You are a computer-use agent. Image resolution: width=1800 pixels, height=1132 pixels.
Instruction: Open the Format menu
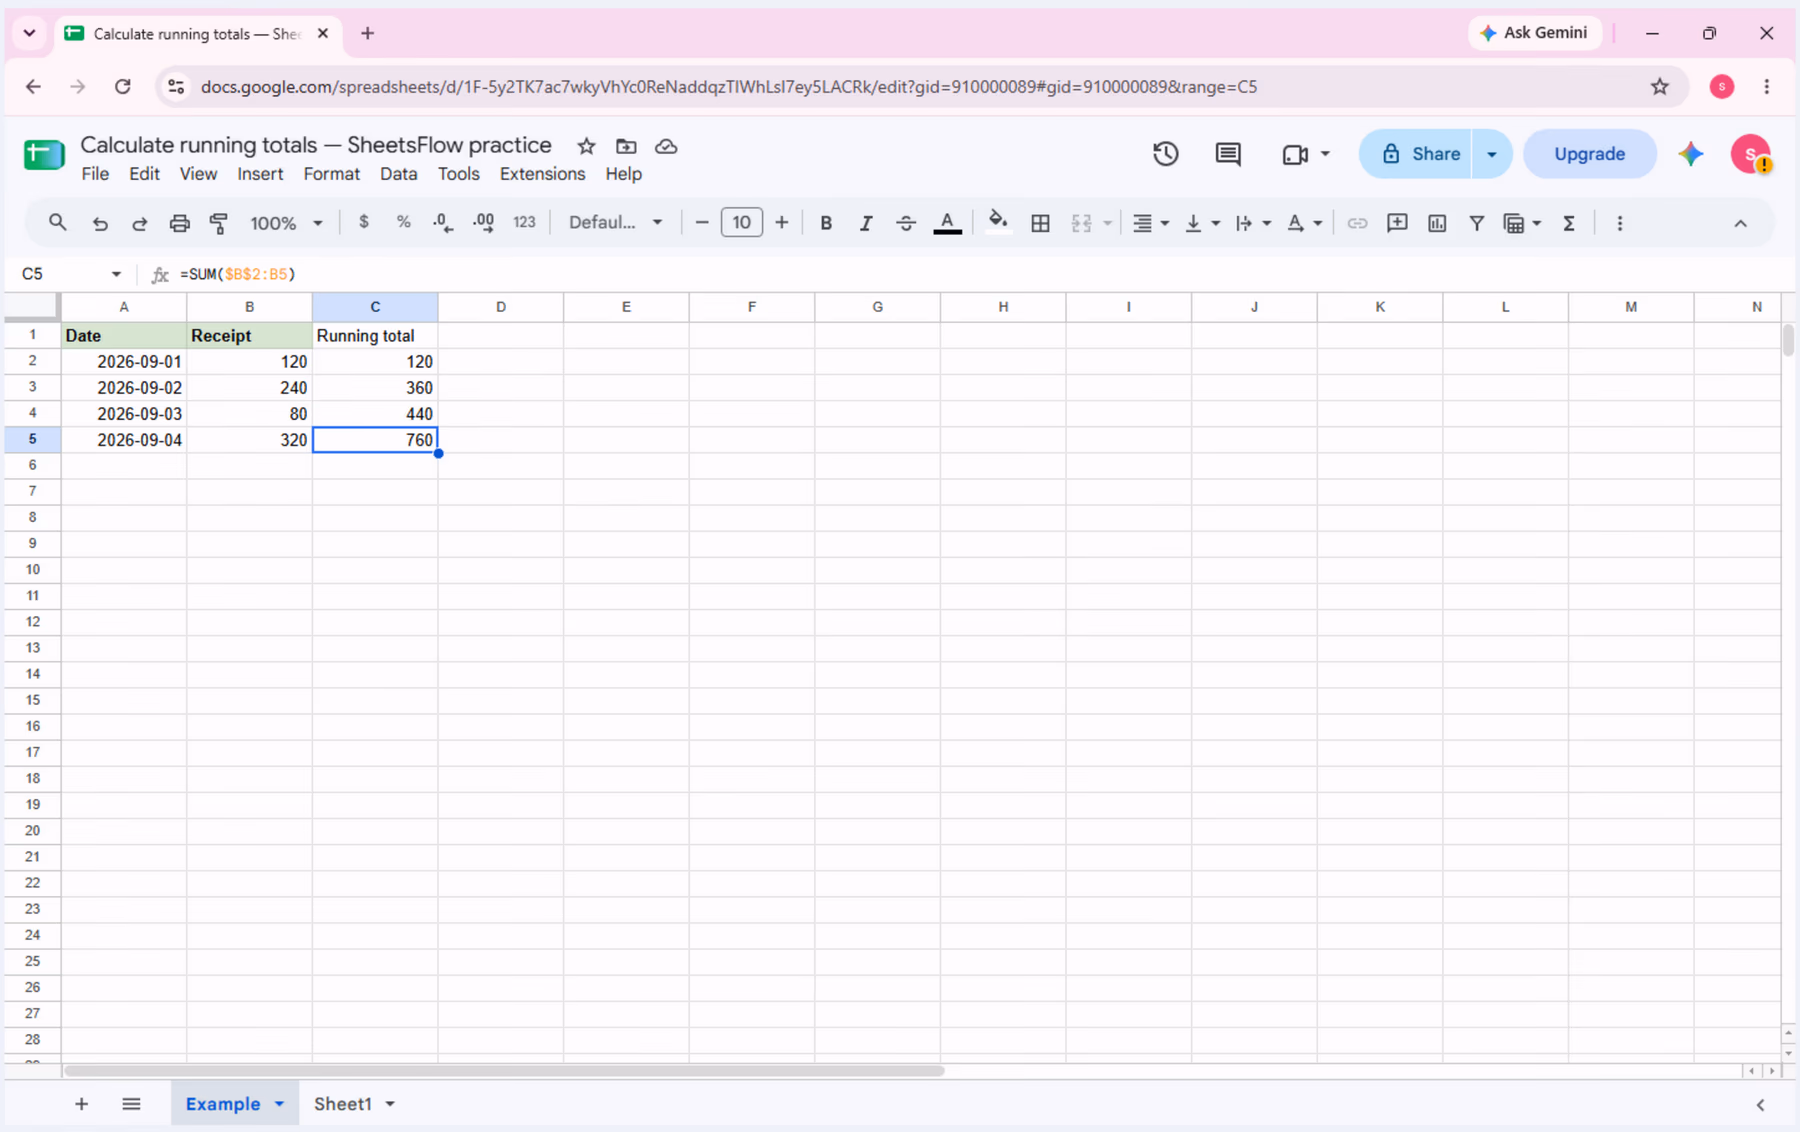point(331,174)
